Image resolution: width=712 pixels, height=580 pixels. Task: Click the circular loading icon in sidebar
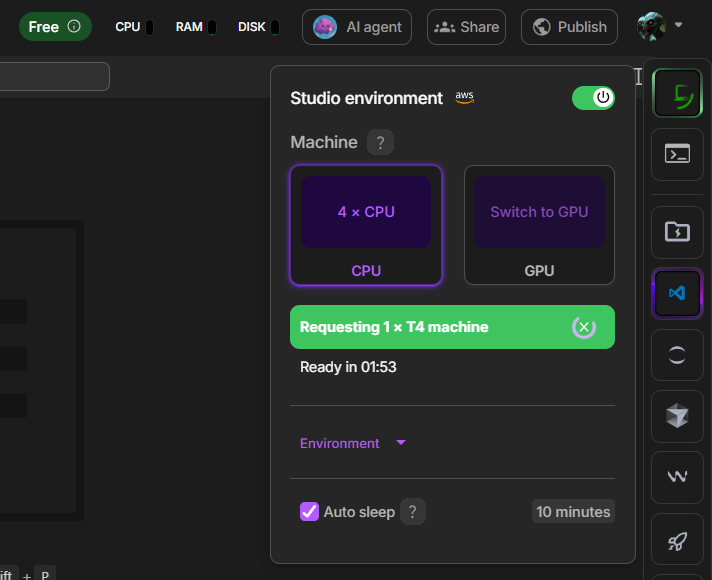pyautogui.click(x=677, y=354)
